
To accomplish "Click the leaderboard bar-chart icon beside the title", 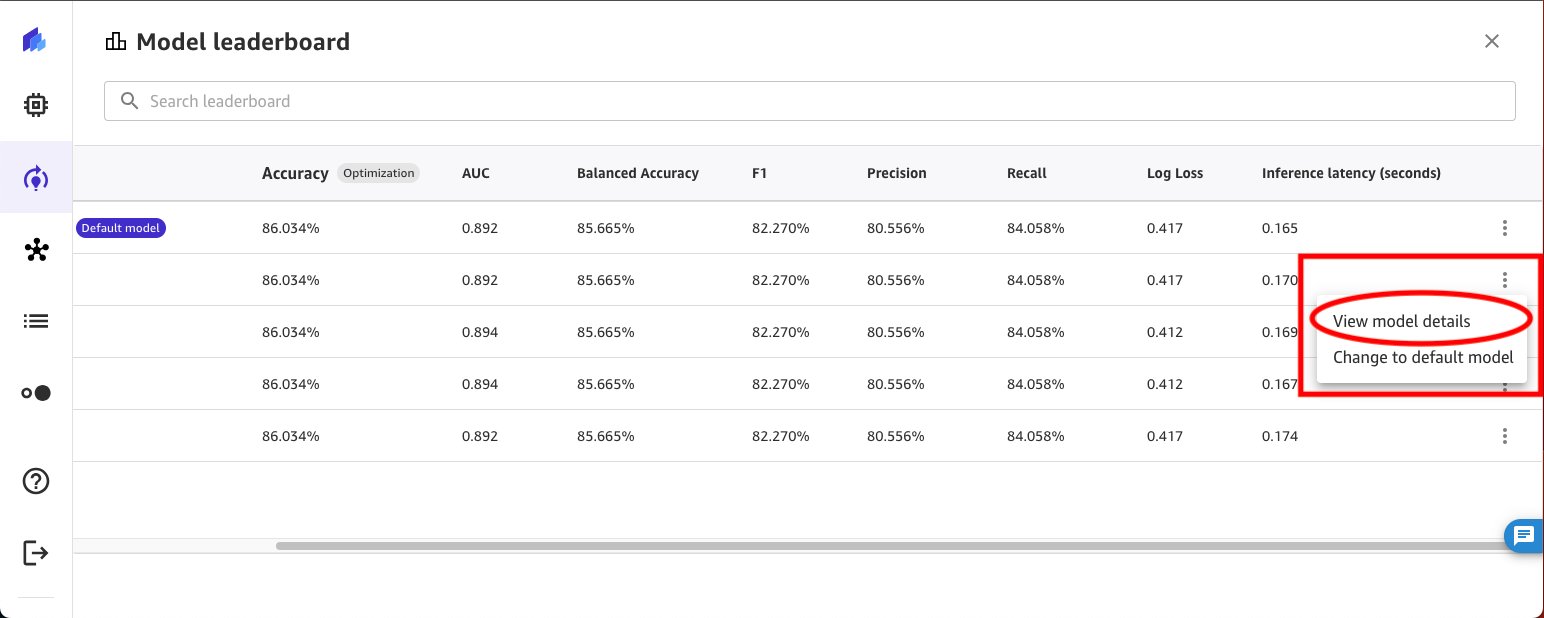I will tap(116, 42).
